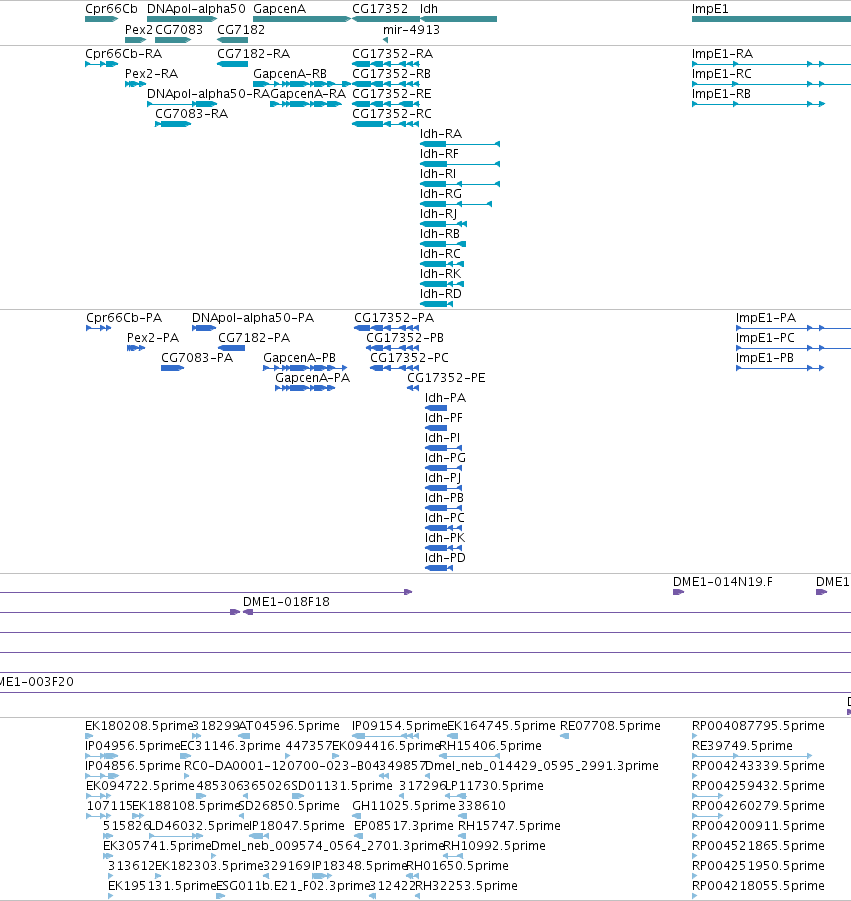Viewport: 851px width, 901px height.
Task: Click protein CG7083-PA label
Action: click(197, 358)
